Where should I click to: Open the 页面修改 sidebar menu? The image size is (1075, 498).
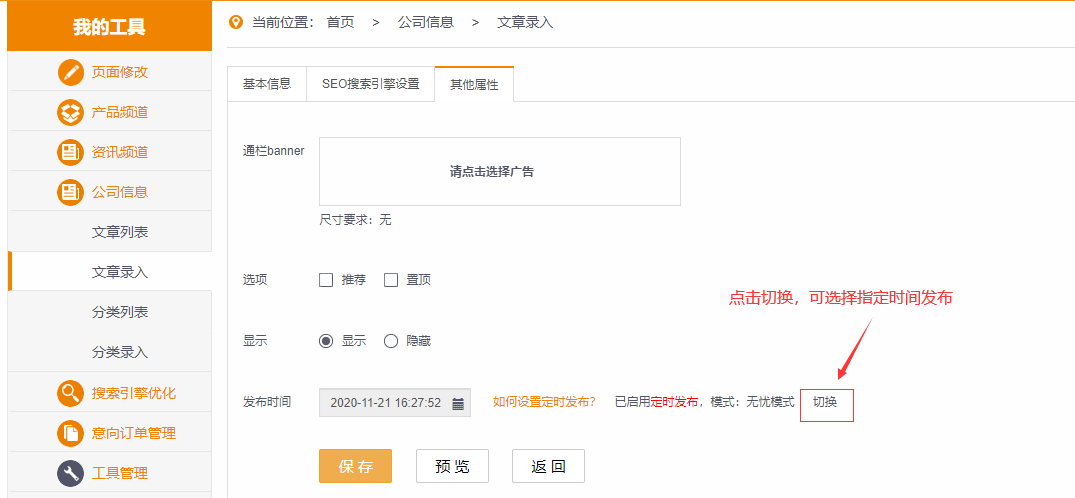coord(110,72)
